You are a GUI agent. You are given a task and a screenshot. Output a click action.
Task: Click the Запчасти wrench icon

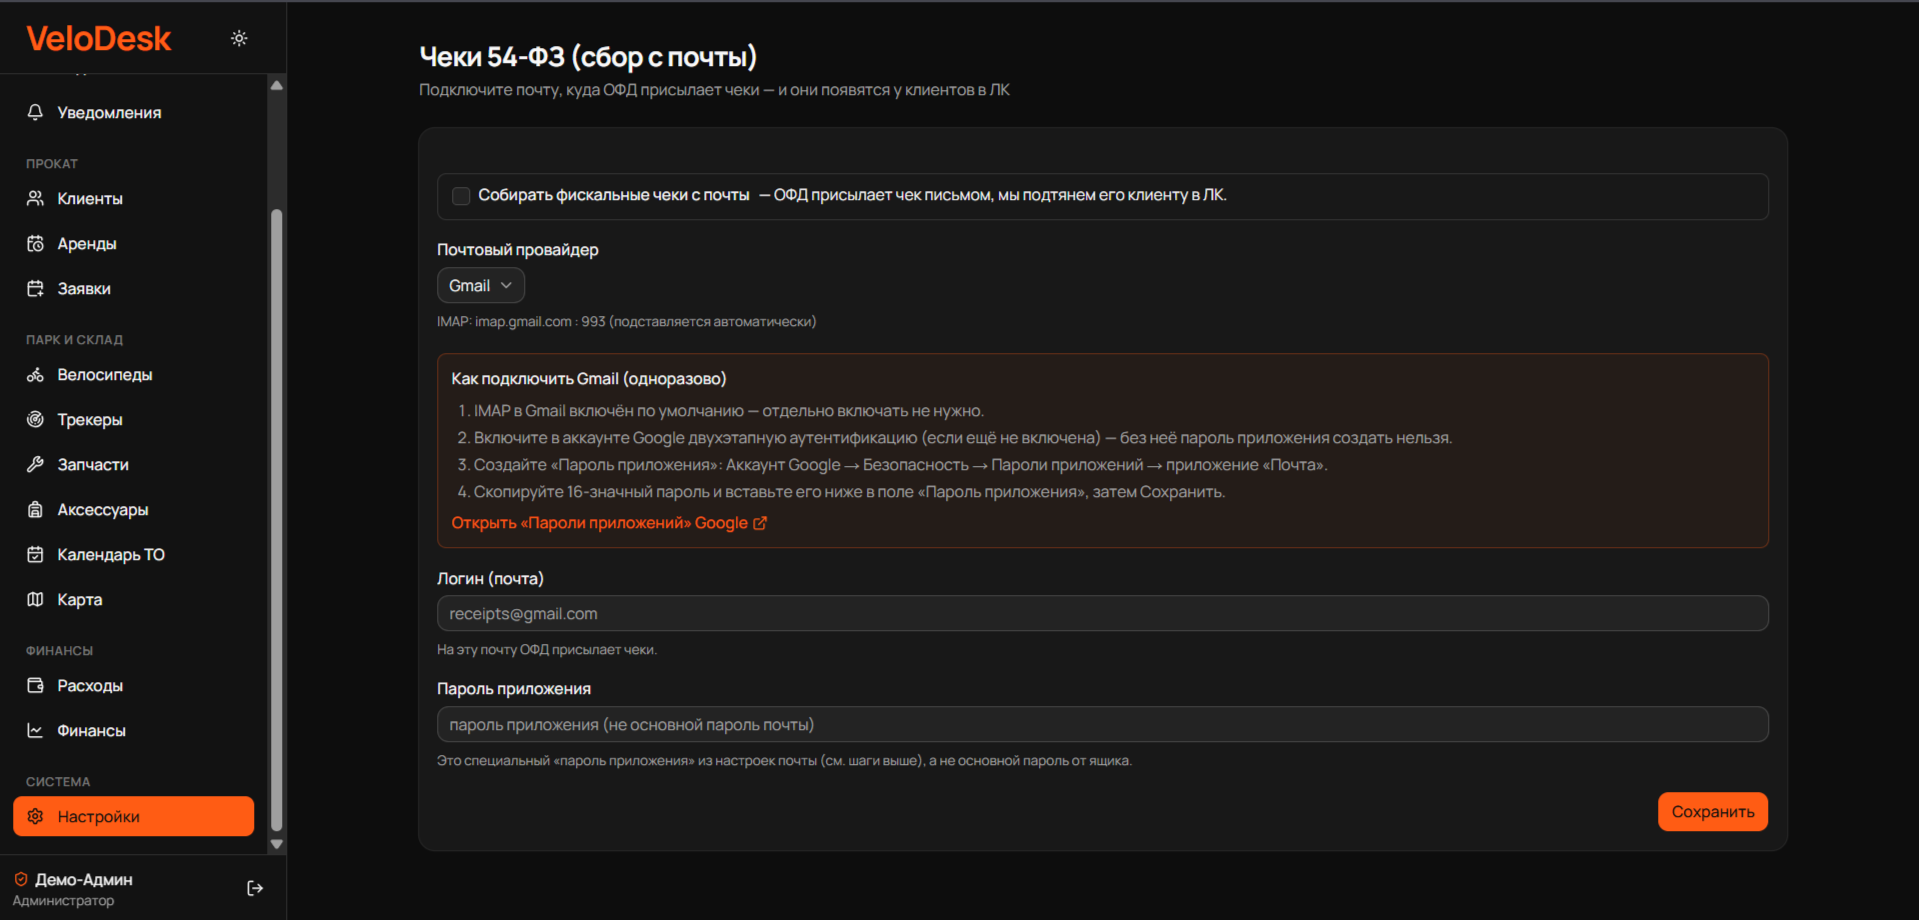pos(35,464)
